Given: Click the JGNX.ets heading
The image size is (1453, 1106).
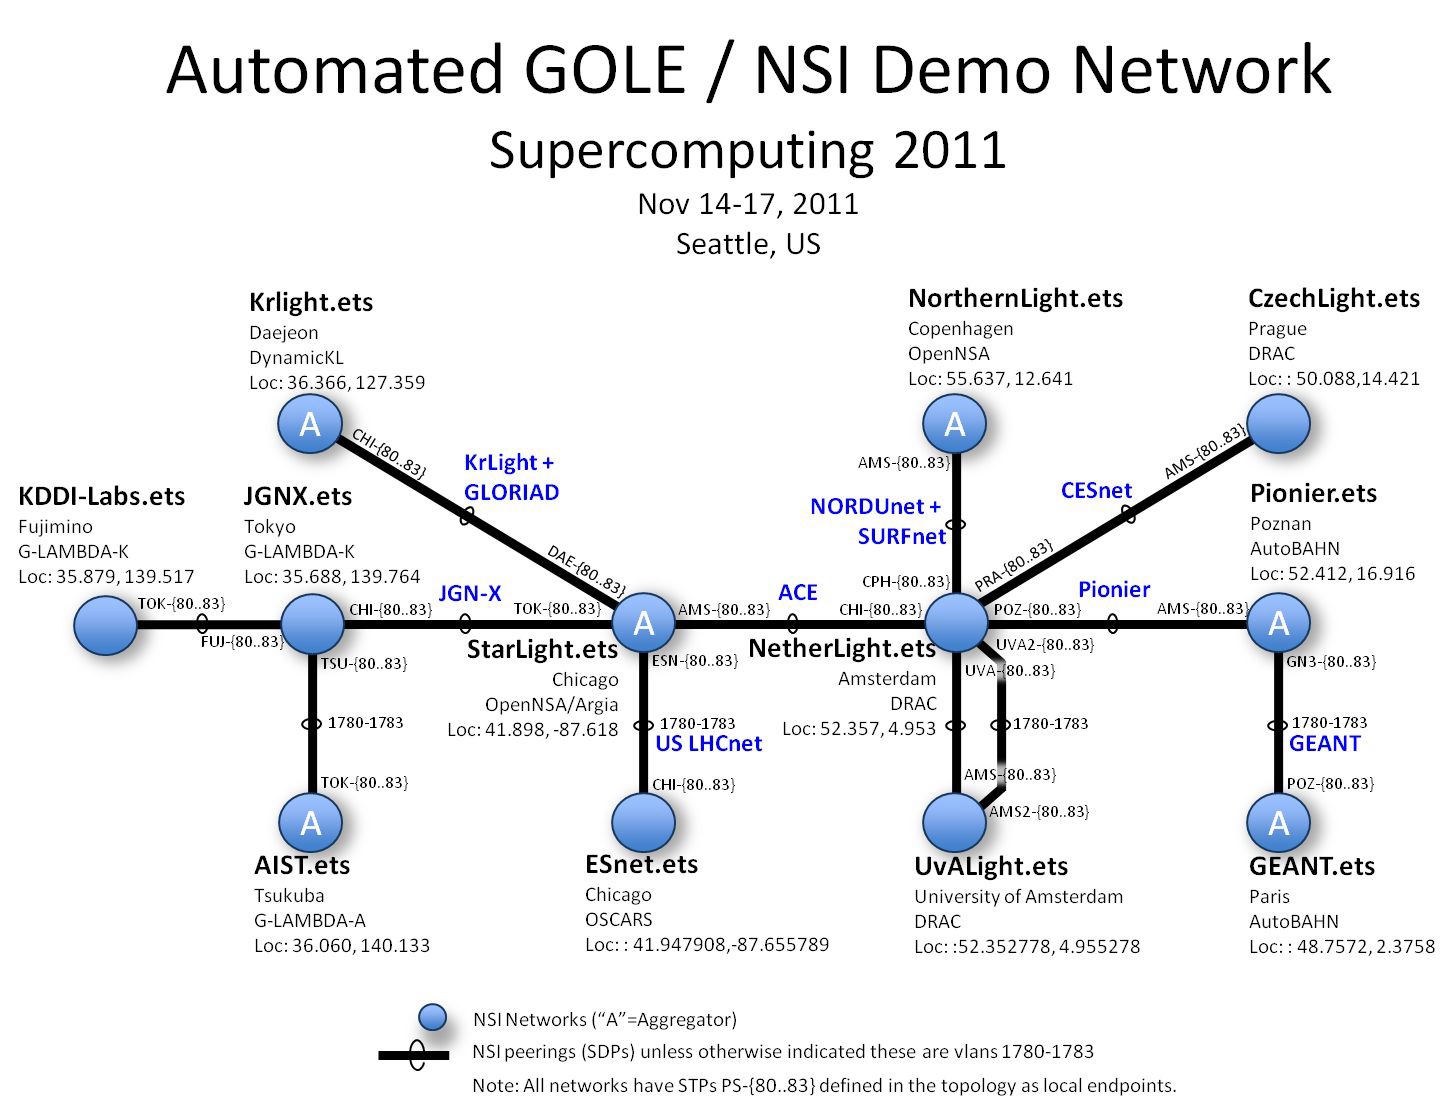Looking at the screenshot, I should pyautogui.click(x=298, y=496).
